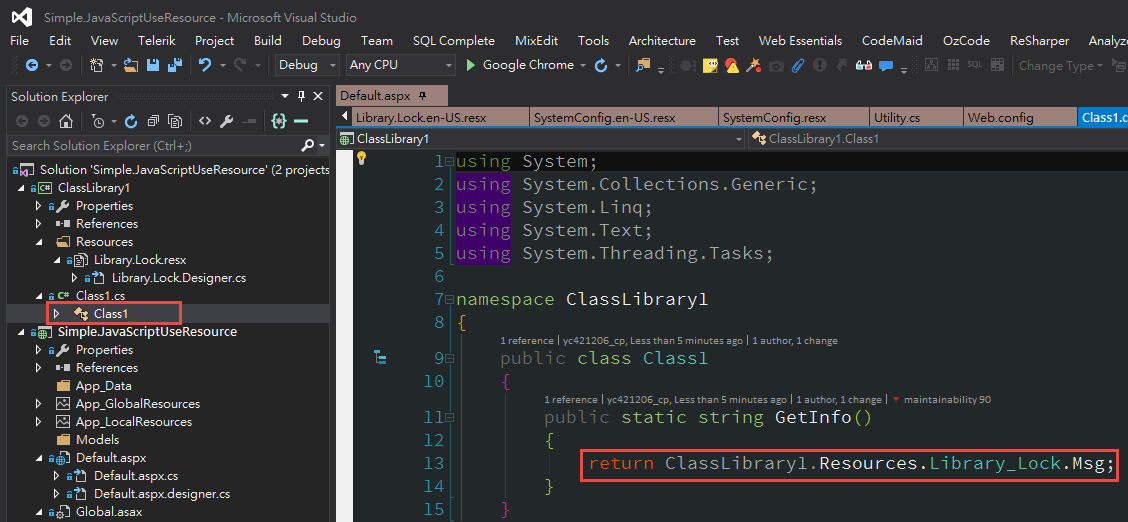1128x522 pixels.
Task: Click the magic wand toolbar icon
Action: point(753,66)
